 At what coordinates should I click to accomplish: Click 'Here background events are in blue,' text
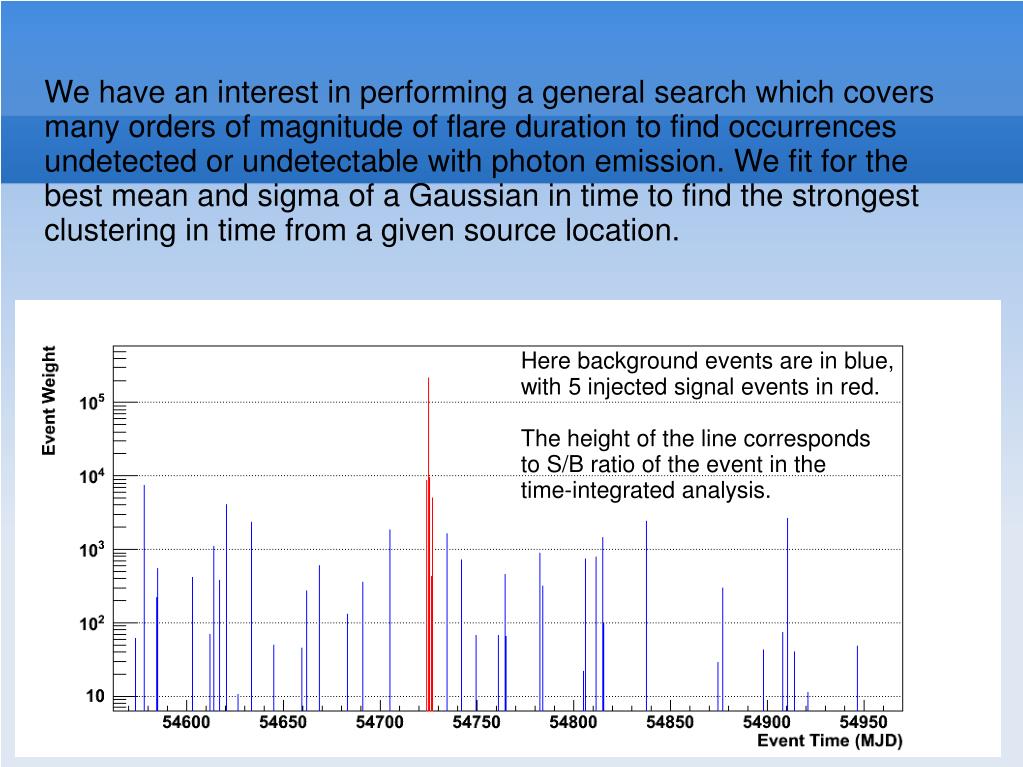[x=707, y=361]
